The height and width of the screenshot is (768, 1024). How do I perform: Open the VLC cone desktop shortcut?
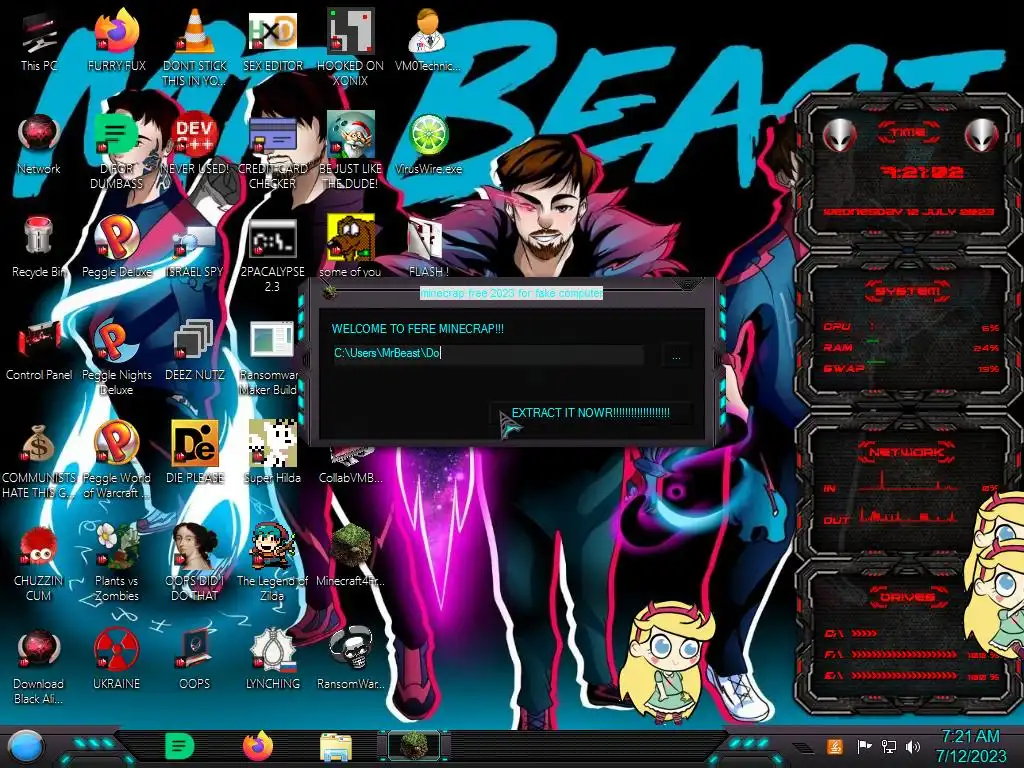click(x=195, y=47)
